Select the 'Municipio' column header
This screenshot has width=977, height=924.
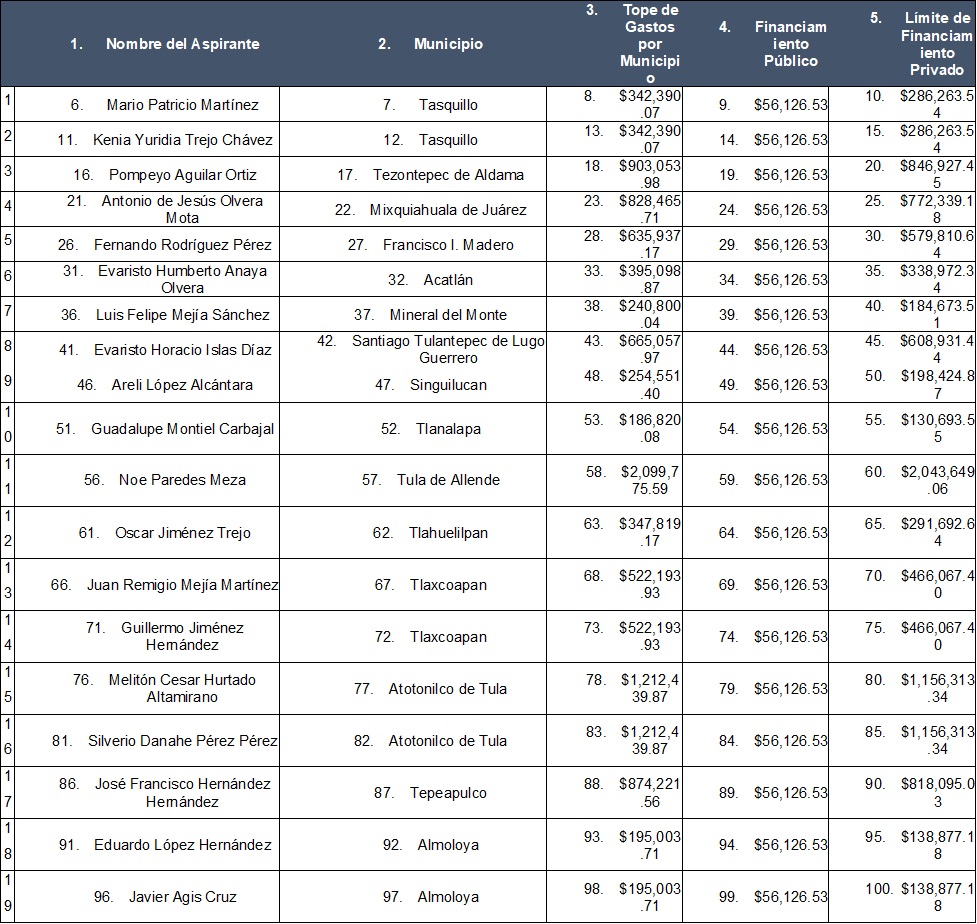coord(448,44)
